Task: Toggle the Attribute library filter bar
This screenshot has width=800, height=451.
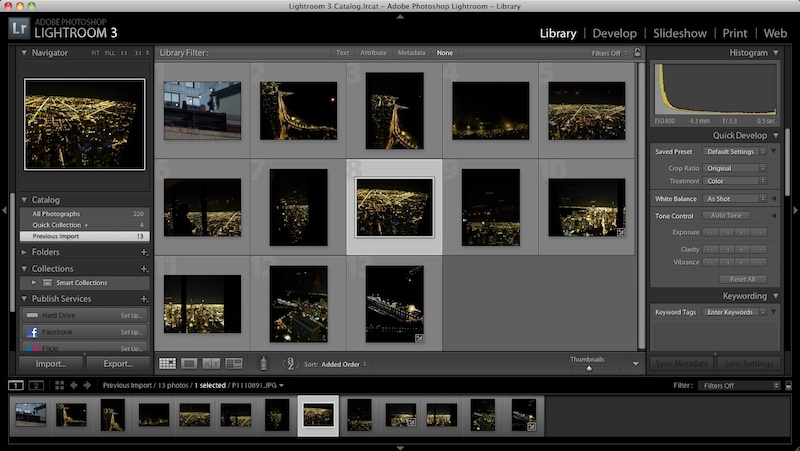Action: [373, 53]
